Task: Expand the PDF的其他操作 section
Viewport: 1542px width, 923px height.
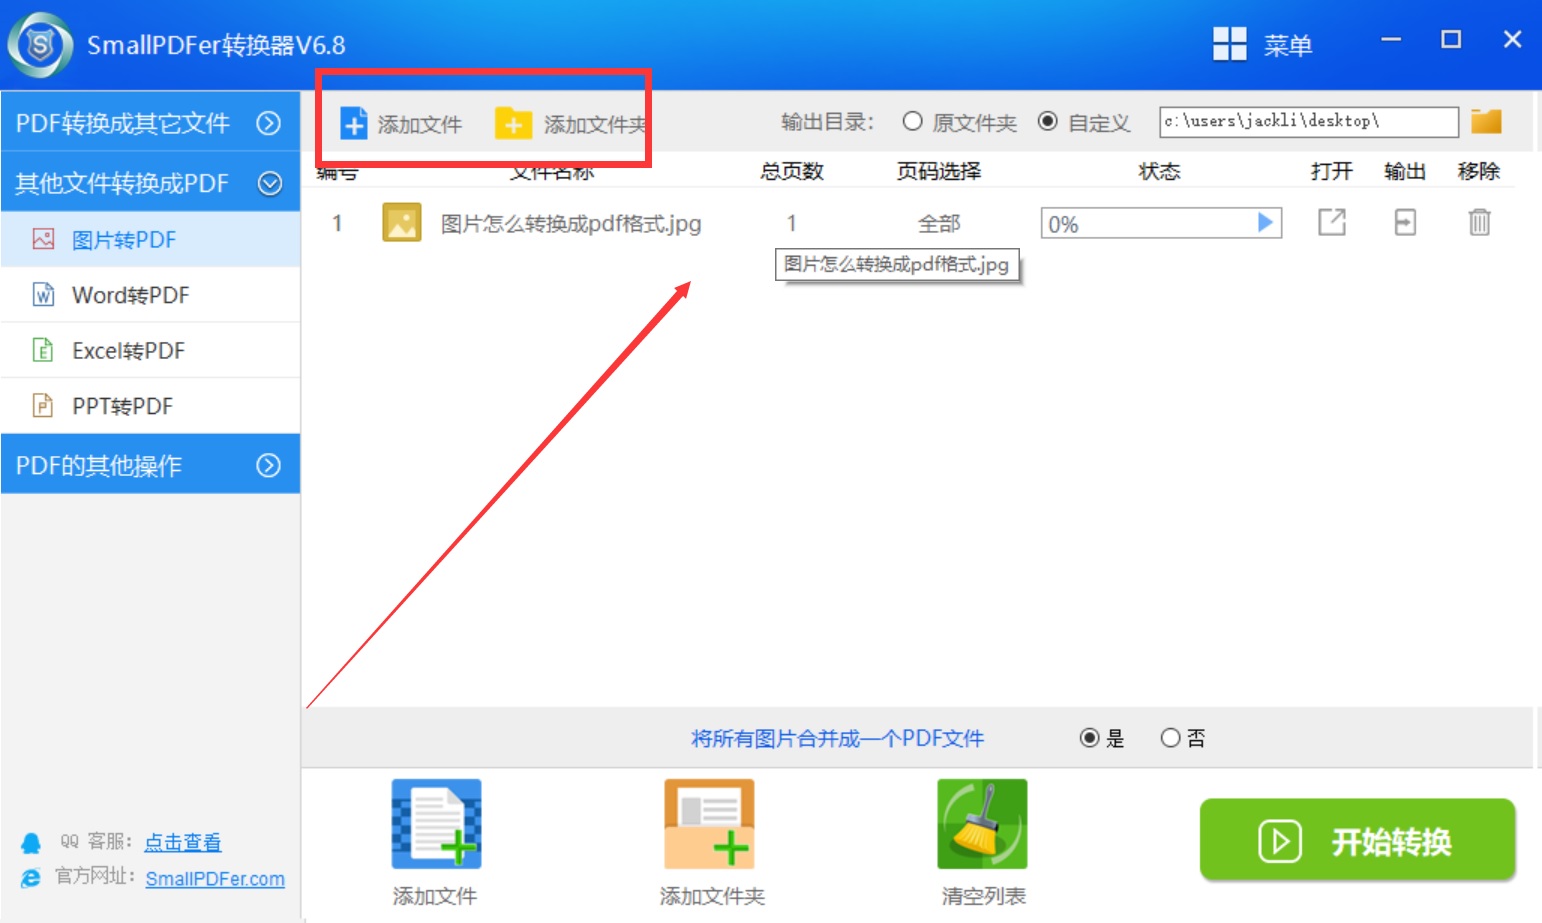Action: 150,465
